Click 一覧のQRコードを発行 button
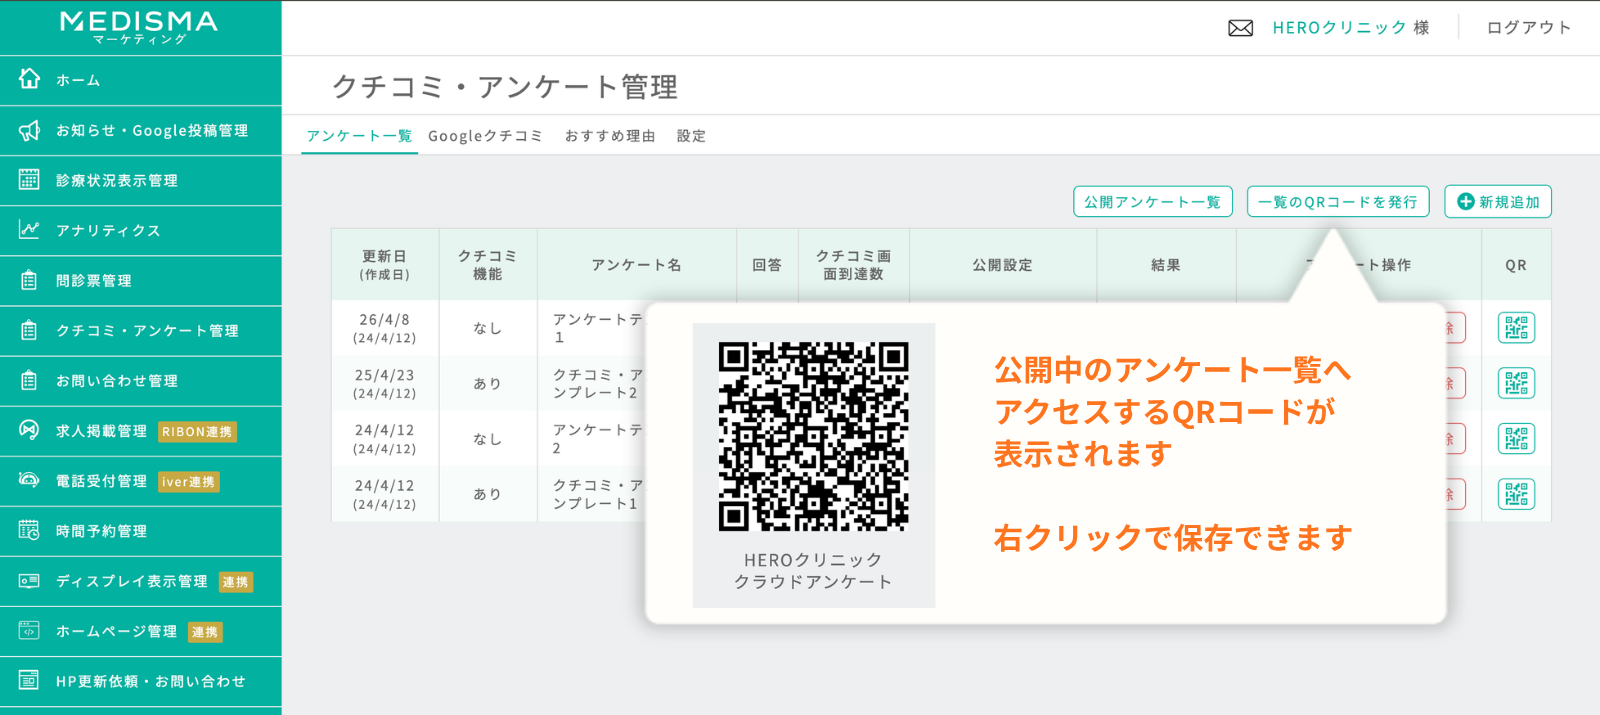1600x715 pixels. tap(1338, 201)
